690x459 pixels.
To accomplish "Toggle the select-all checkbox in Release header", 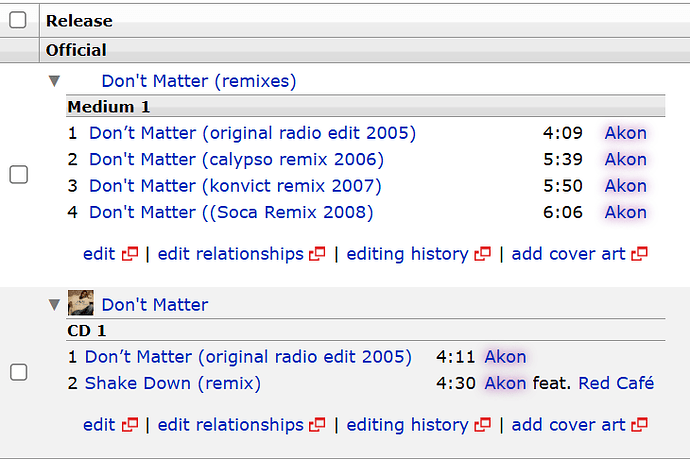I will [x=18, y=20].
